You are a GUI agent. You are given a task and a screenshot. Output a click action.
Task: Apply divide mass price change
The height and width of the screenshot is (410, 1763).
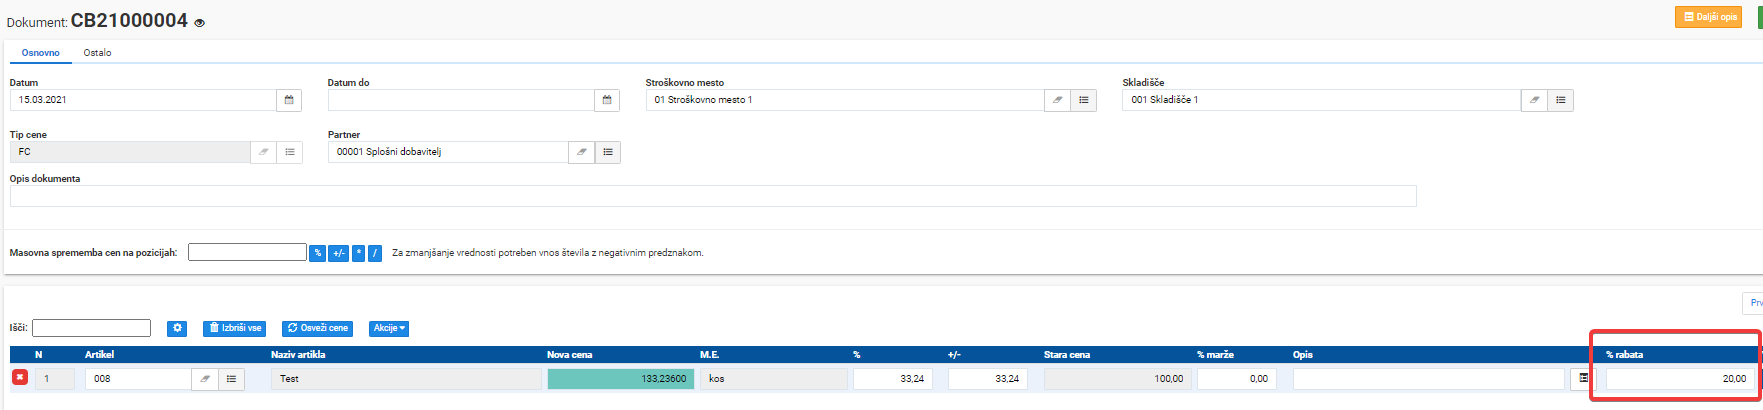pos(375,253)
